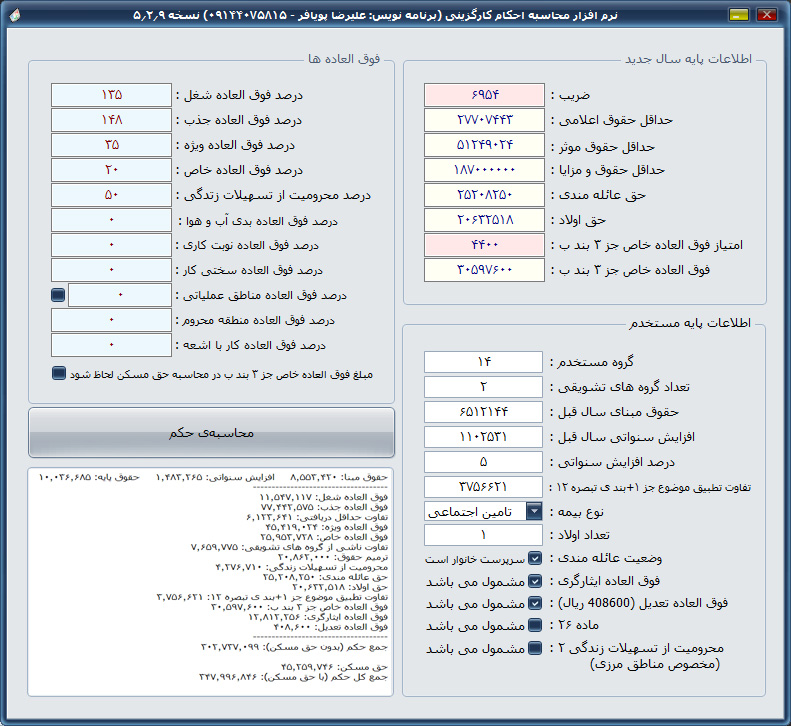
Task: Click the حداقل حقوق موثر field
Action: tap(484, 145)
